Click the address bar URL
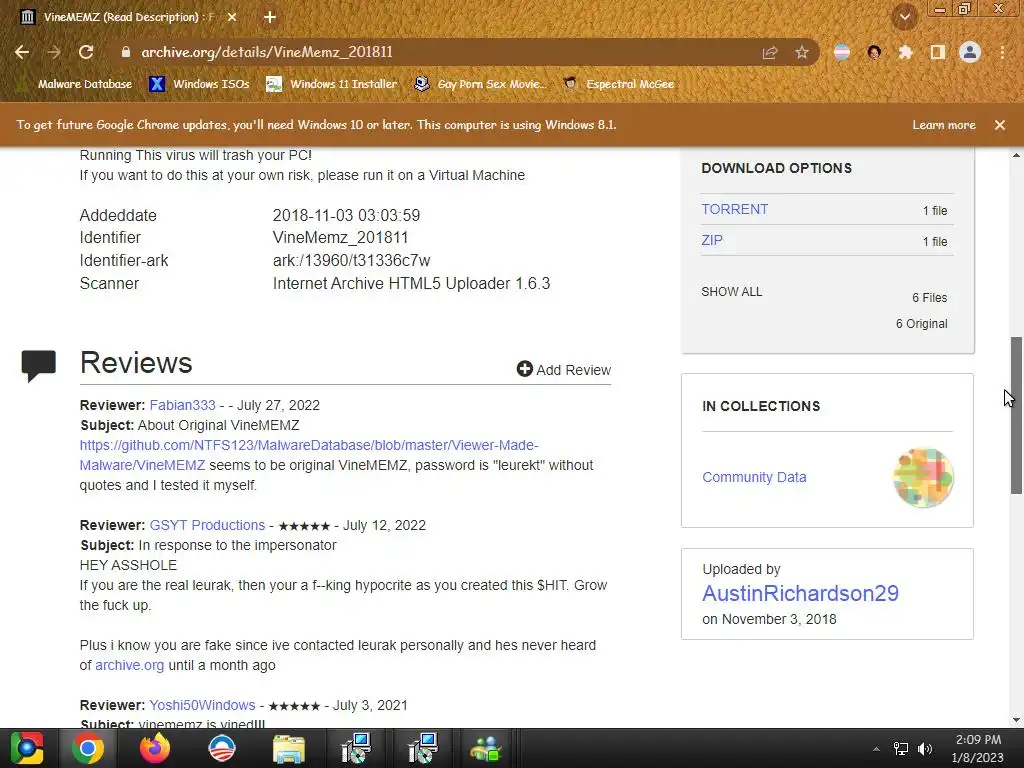The width and height of the screenshot is (1024, 768). tap(267, 52)
